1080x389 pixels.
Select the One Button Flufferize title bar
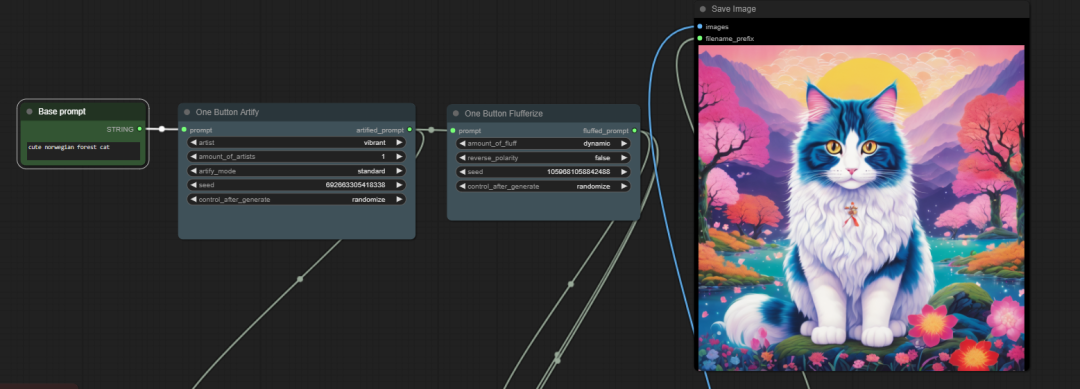pyautogui.click(x=543, y=113)
